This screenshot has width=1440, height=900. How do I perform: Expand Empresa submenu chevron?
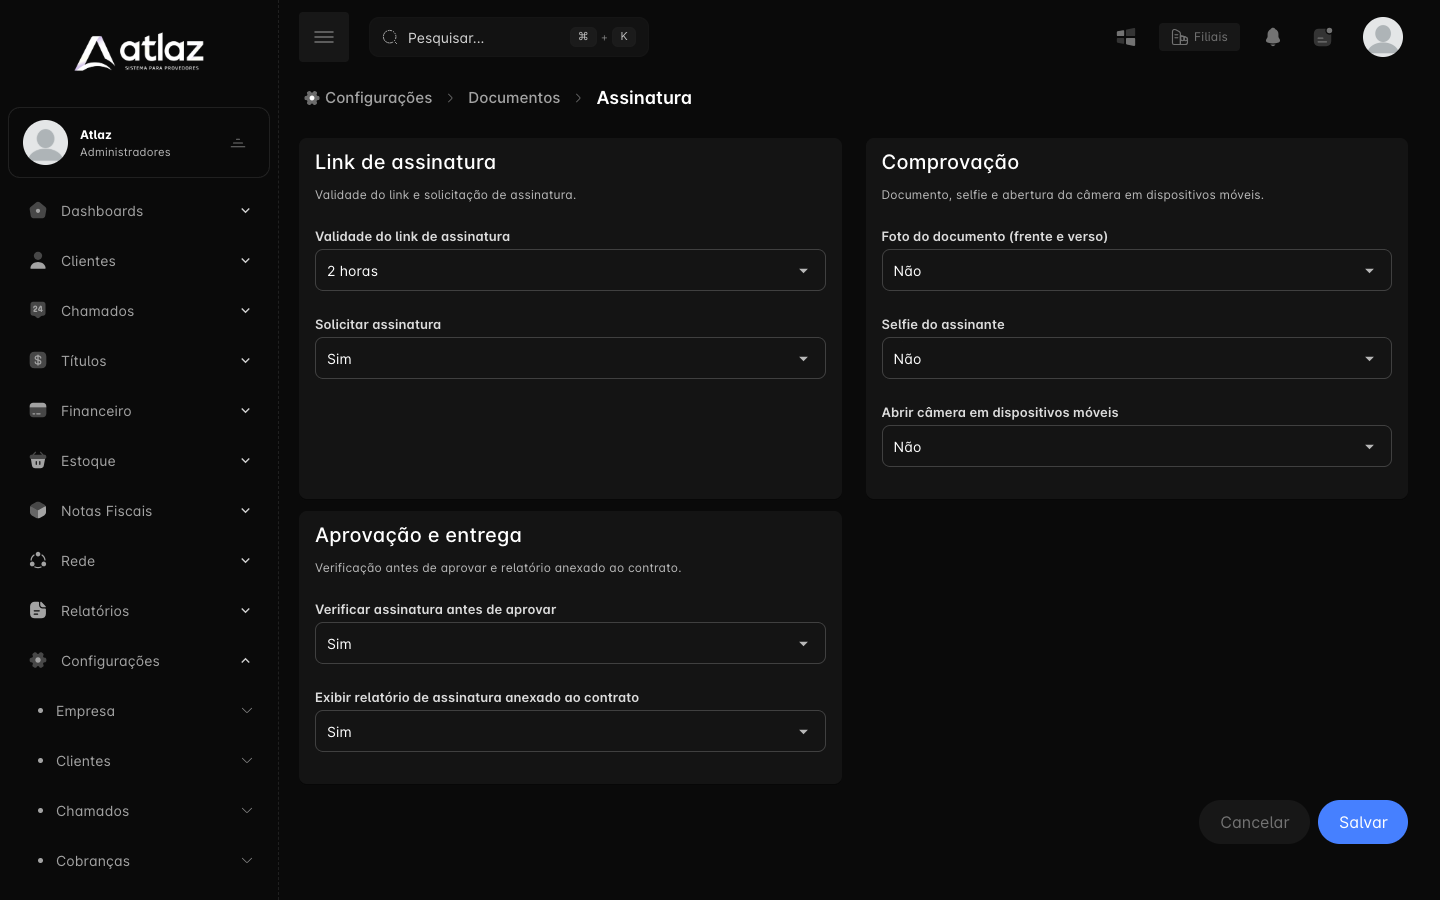pyautogui.click(x=246, y=710)
